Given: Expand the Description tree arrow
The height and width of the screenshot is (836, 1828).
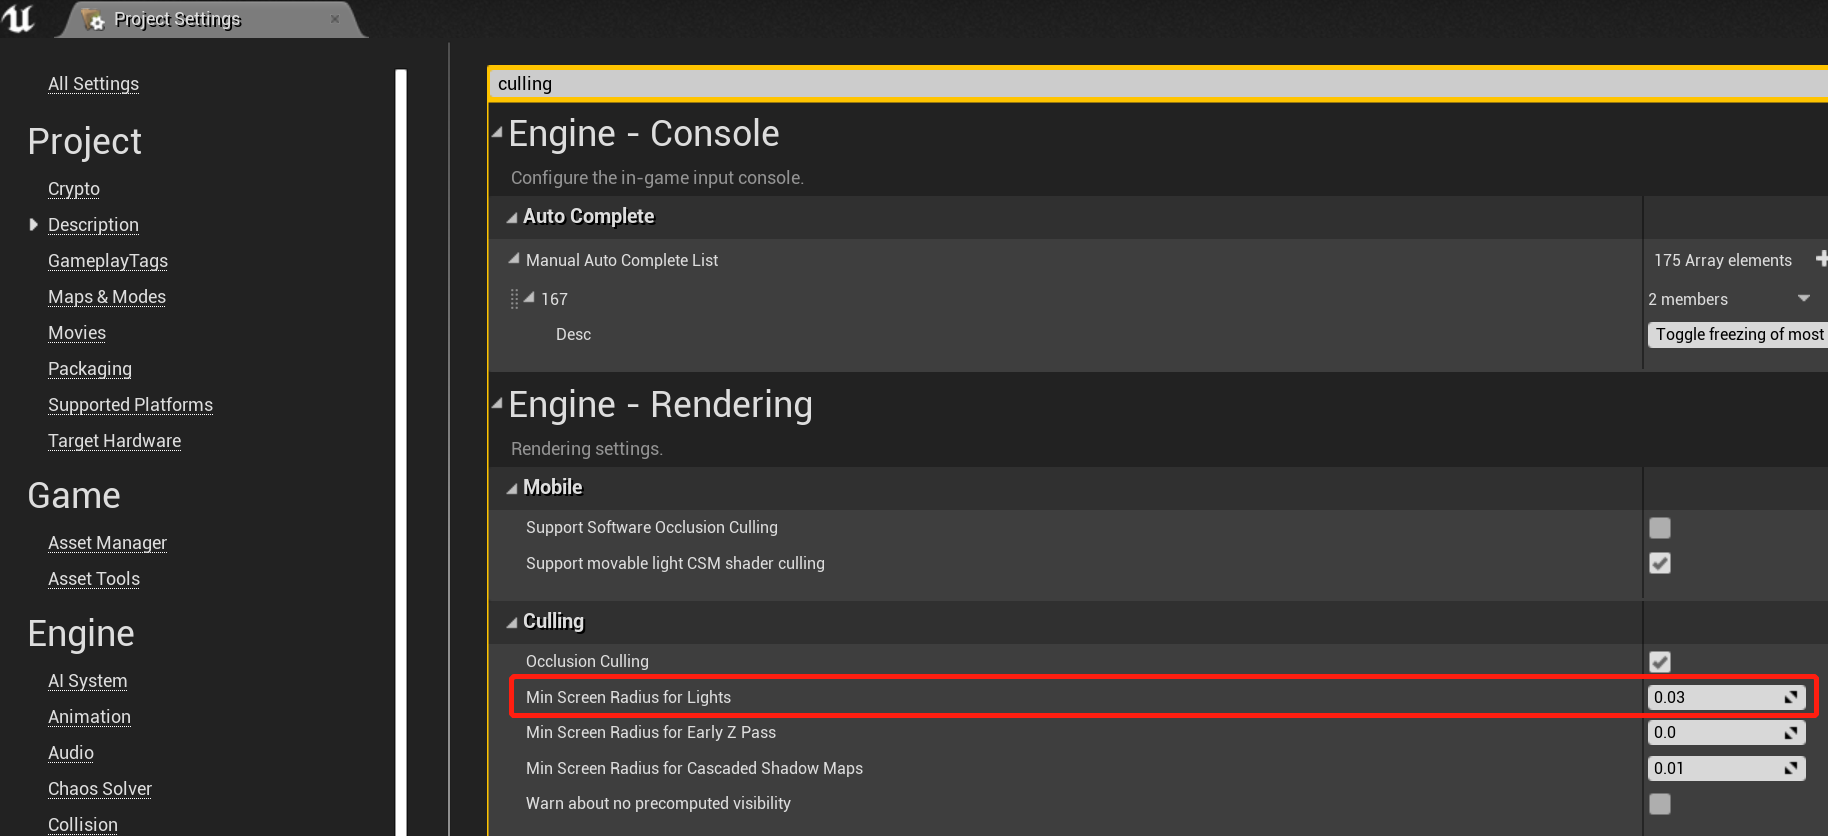Looking at the screenshot, I should click(x=33, y=225).
